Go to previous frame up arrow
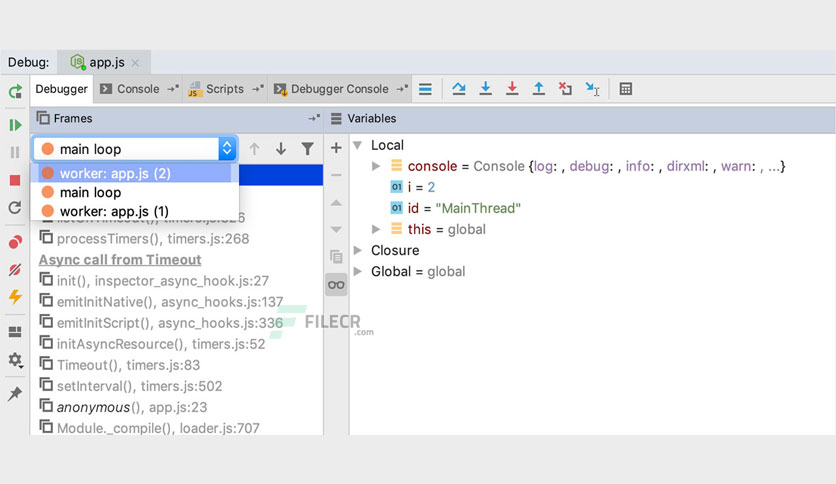The height and width of the screenshot is (484, 836). (x=254, y=149)
